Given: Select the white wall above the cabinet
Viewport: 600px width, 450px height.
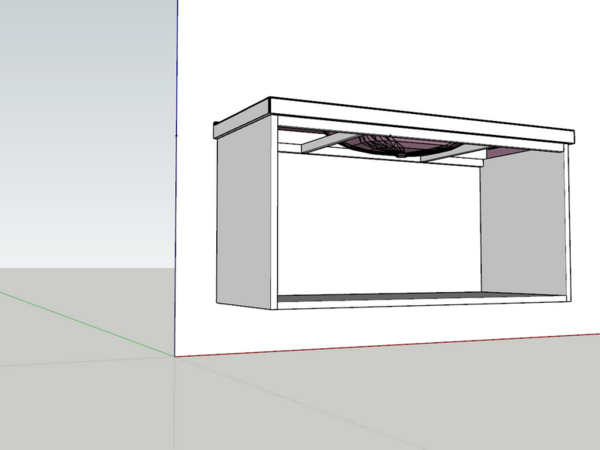Looking at the screenshot, I should tap(380, 50).
